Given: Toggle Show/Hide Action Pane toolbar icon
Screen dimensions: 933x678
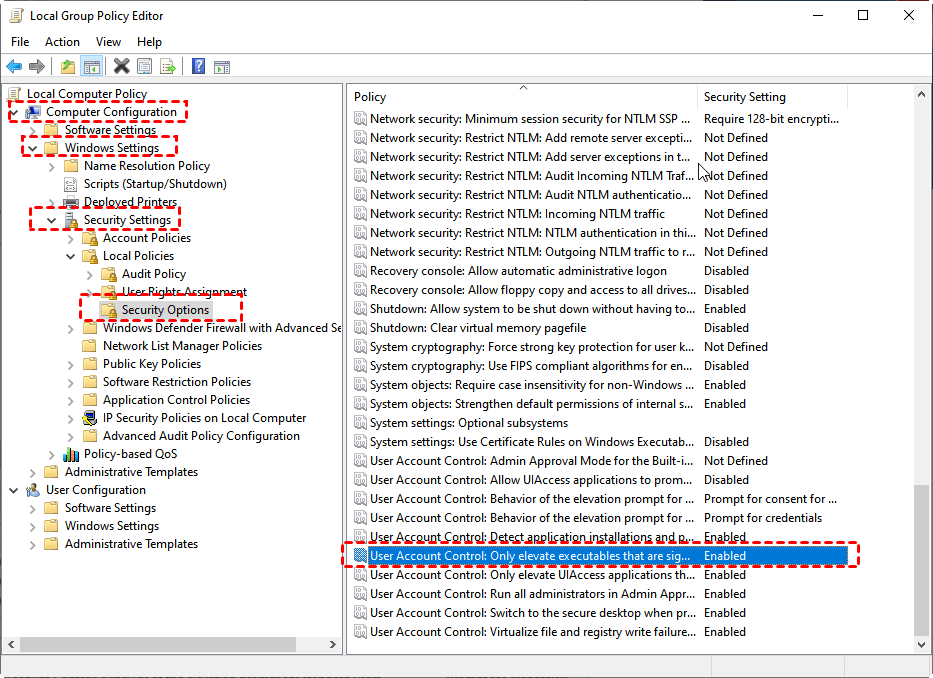Looking at the screenshot, I should point(222,67).
